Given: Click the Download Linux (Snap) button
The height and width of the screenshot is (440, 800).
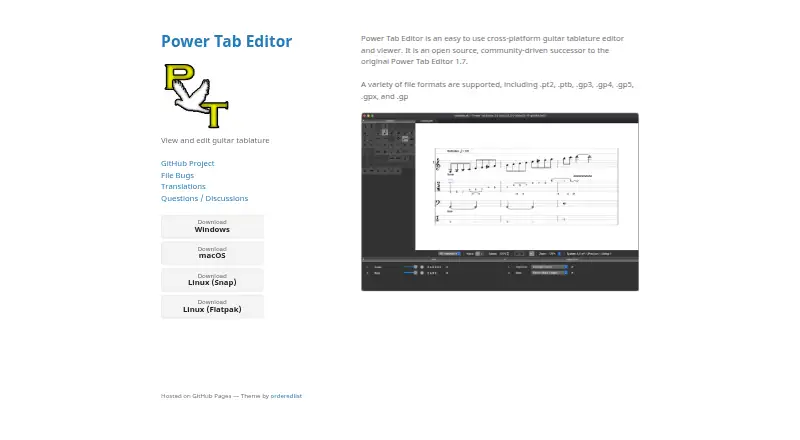Looking at the screenshot, I should (x=212, y=280).
